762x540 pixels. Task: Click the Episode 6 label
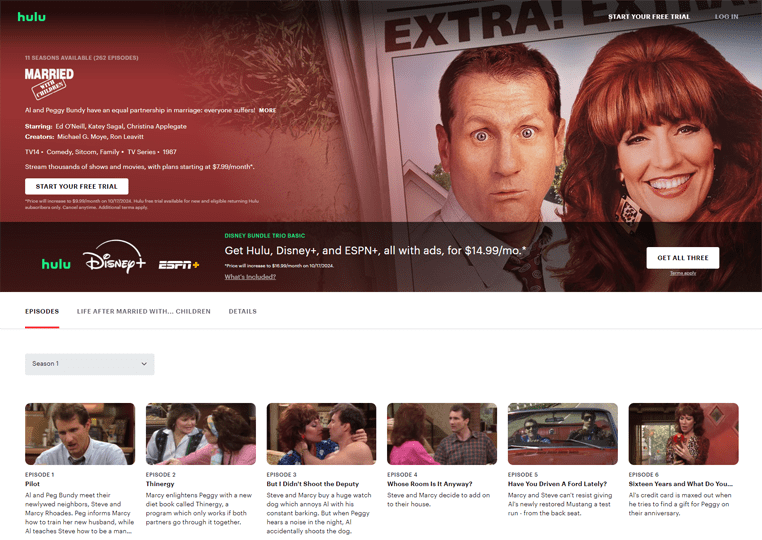643,474
